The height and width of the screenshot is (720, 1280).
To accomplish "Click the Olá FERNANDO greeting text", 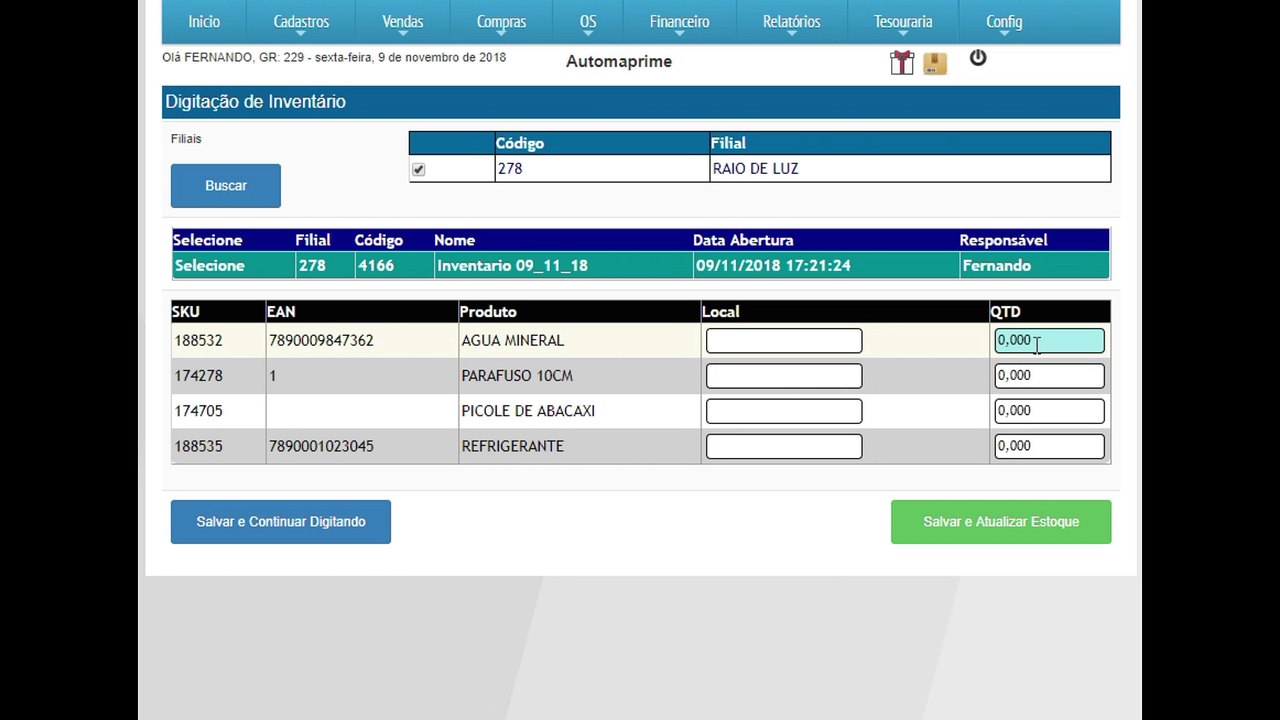I will pyautogui.click(x=334, y=58).
